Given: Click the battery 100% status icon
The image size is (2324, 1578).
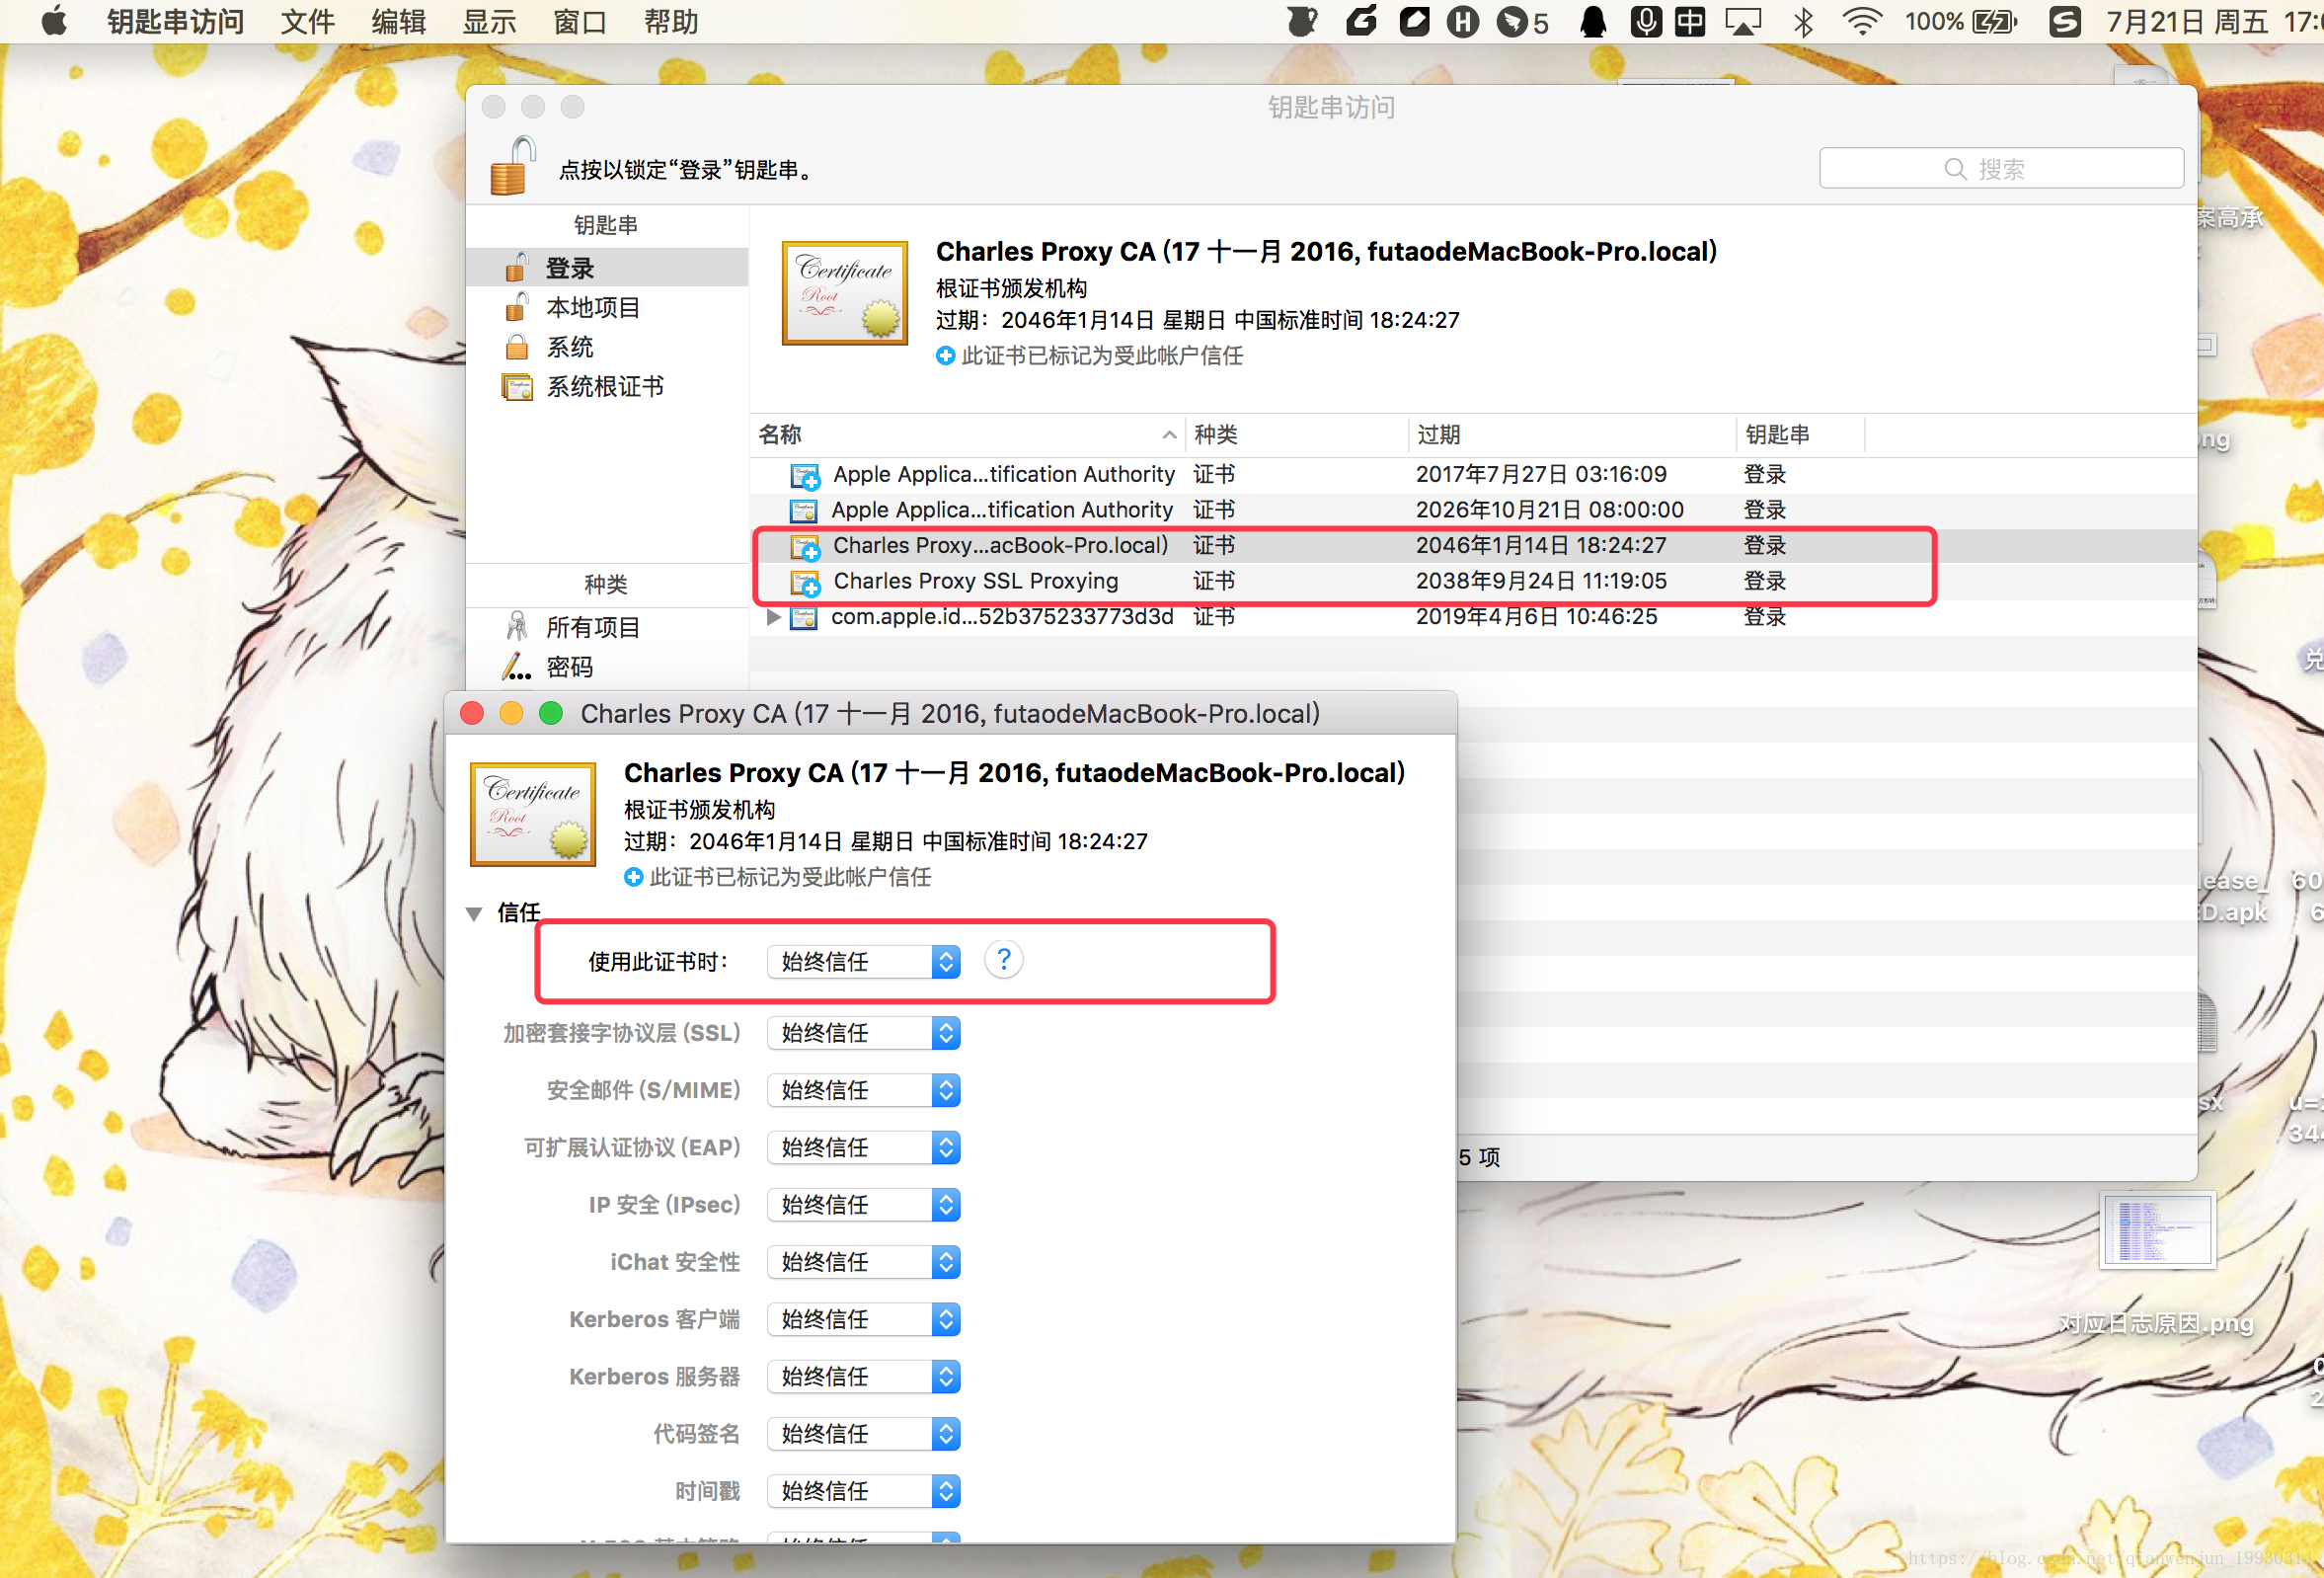Looking at the screenshot, I should [1961, 21].
